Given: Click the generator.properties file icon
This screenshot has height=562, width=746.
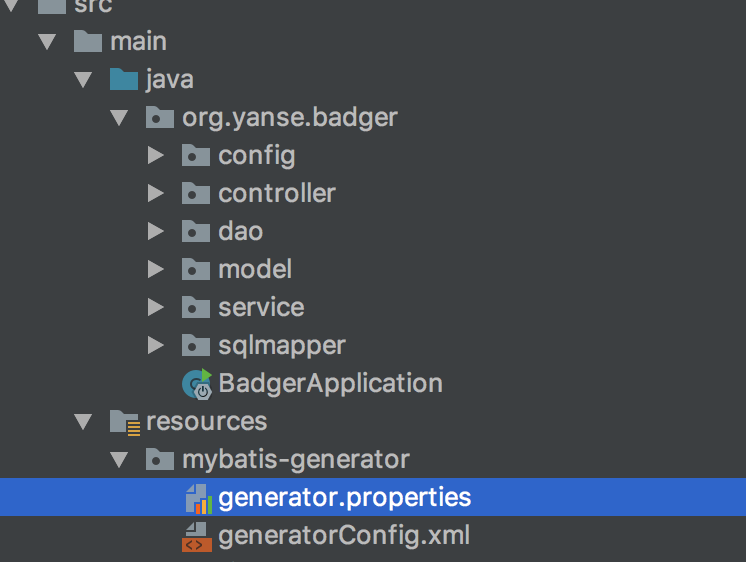Looking at the screenshot, I should coord(196,497).
